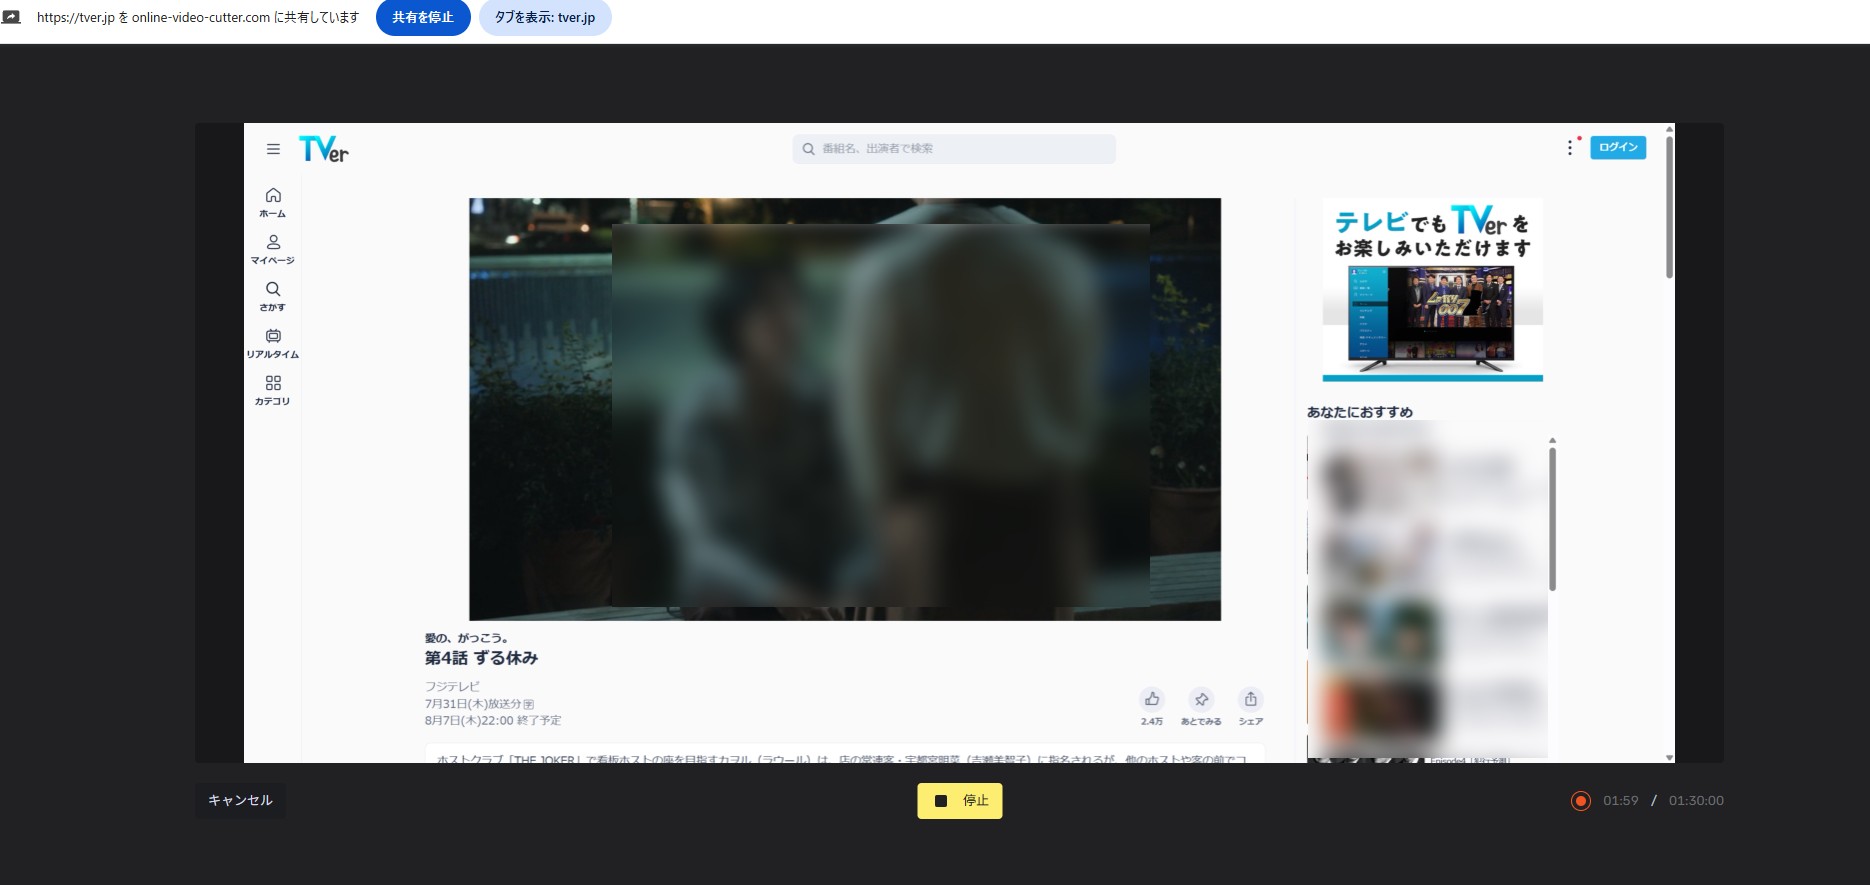Click the 01:30:00 maximum duration text

[1696, 801]
